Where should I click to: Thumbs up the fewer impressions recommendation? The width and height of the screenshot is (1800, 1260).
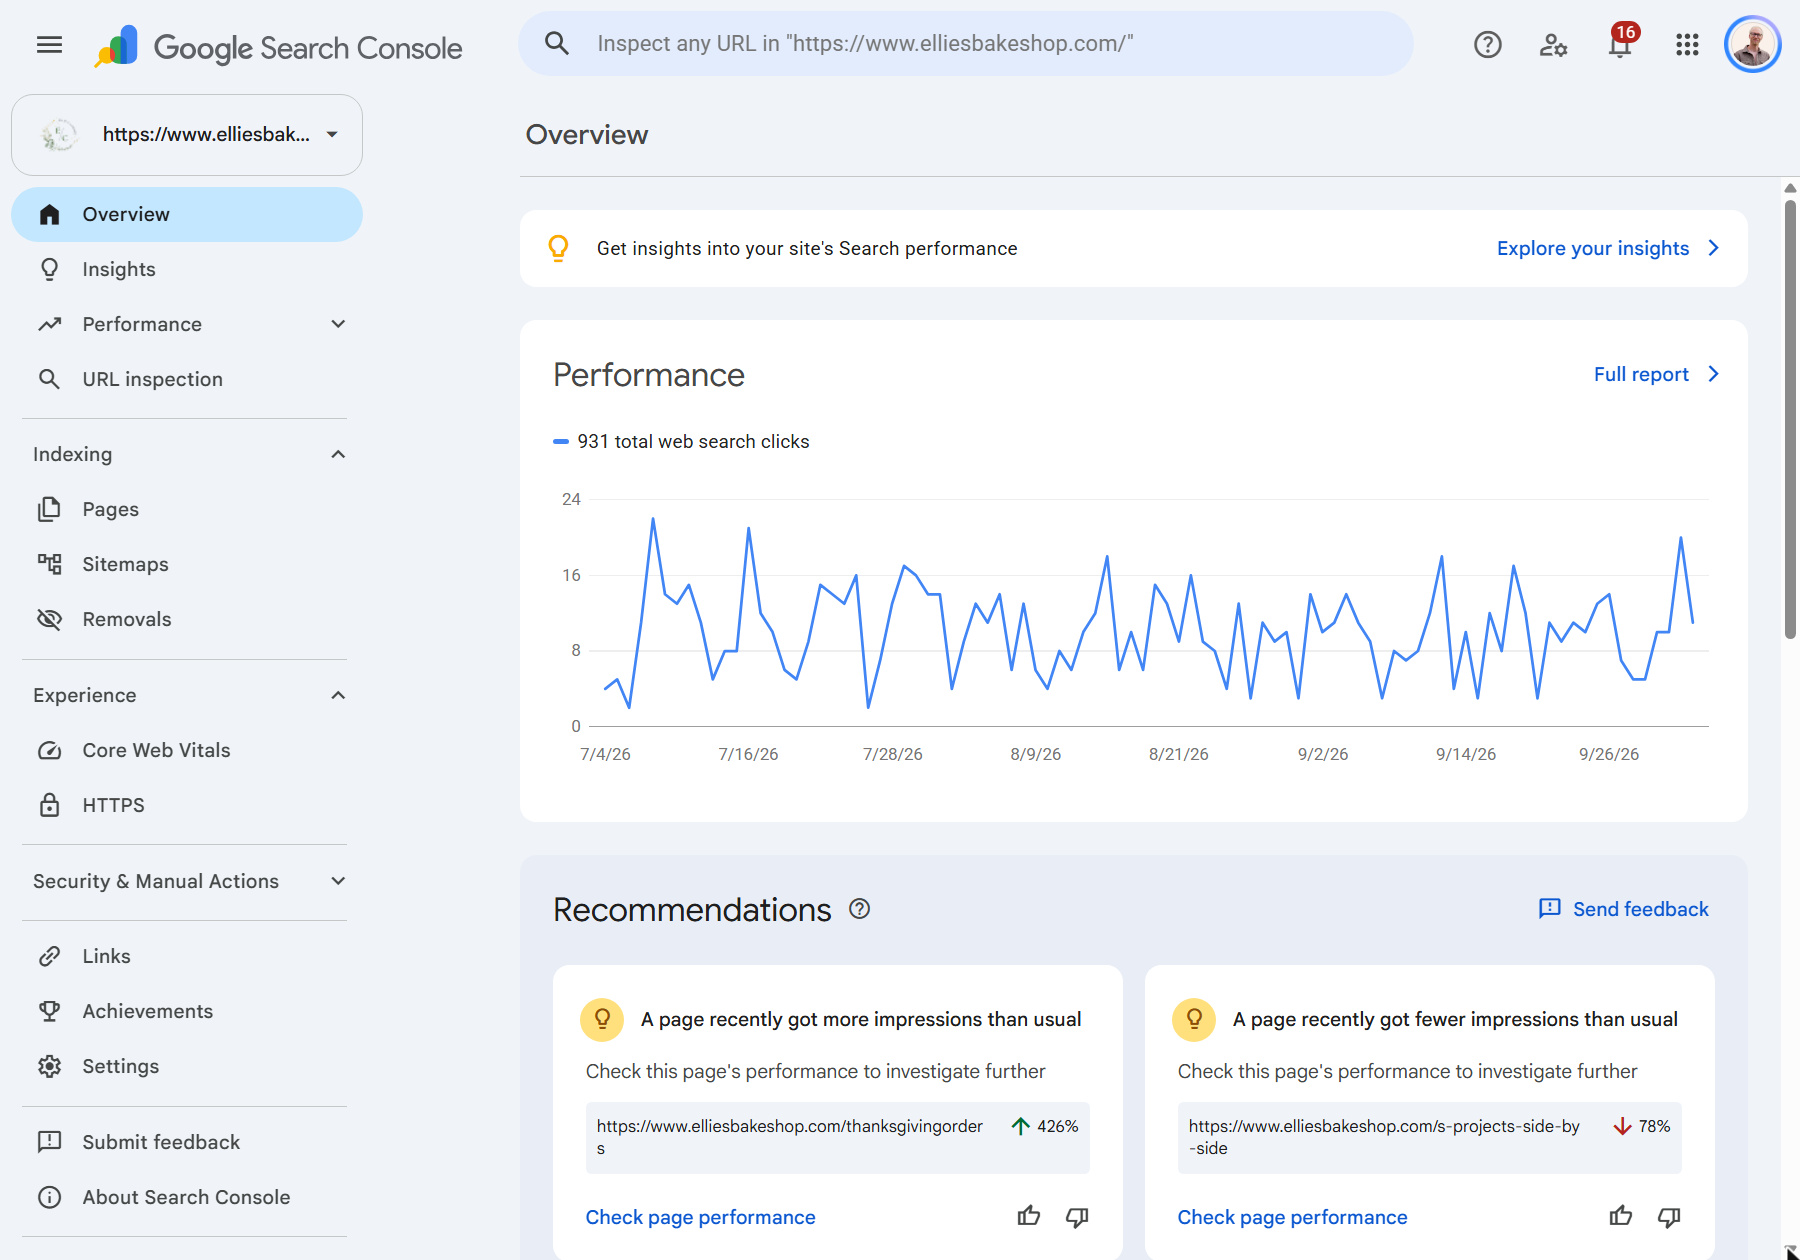pyautogui.click(x=1621, y=1216)
